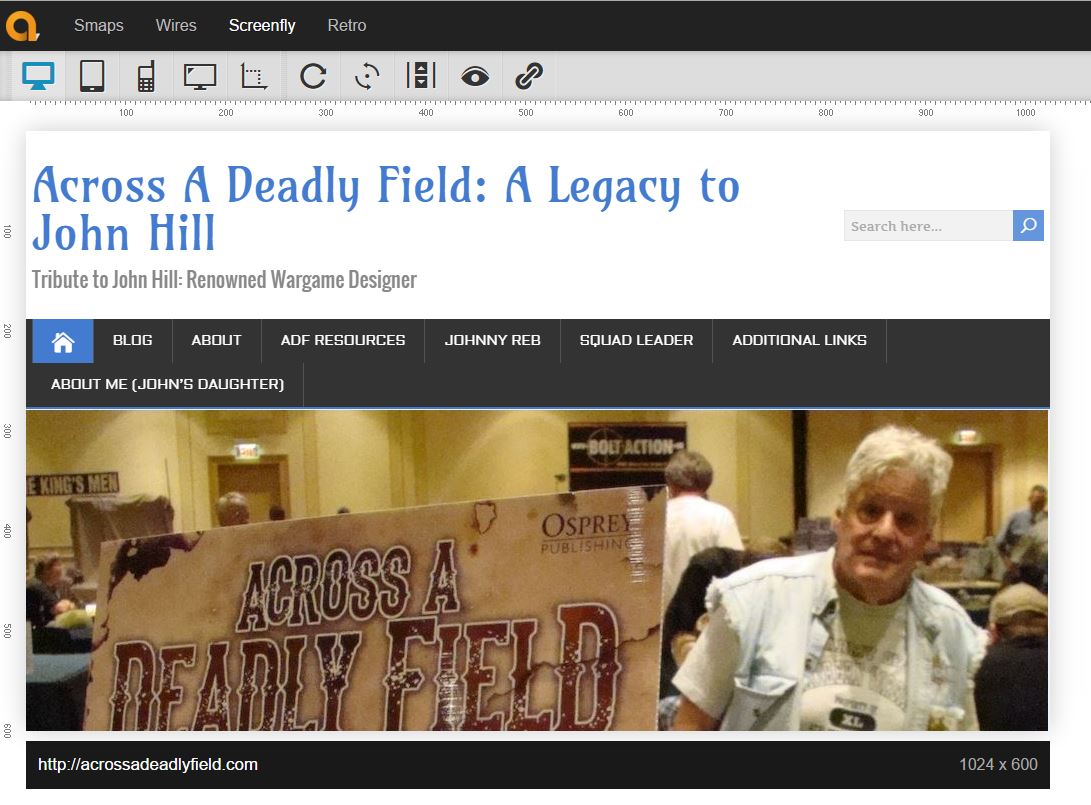This screenshot has height=805, width=1091.
Task: Open the Wires tab
Action: (x=176, y=26)
